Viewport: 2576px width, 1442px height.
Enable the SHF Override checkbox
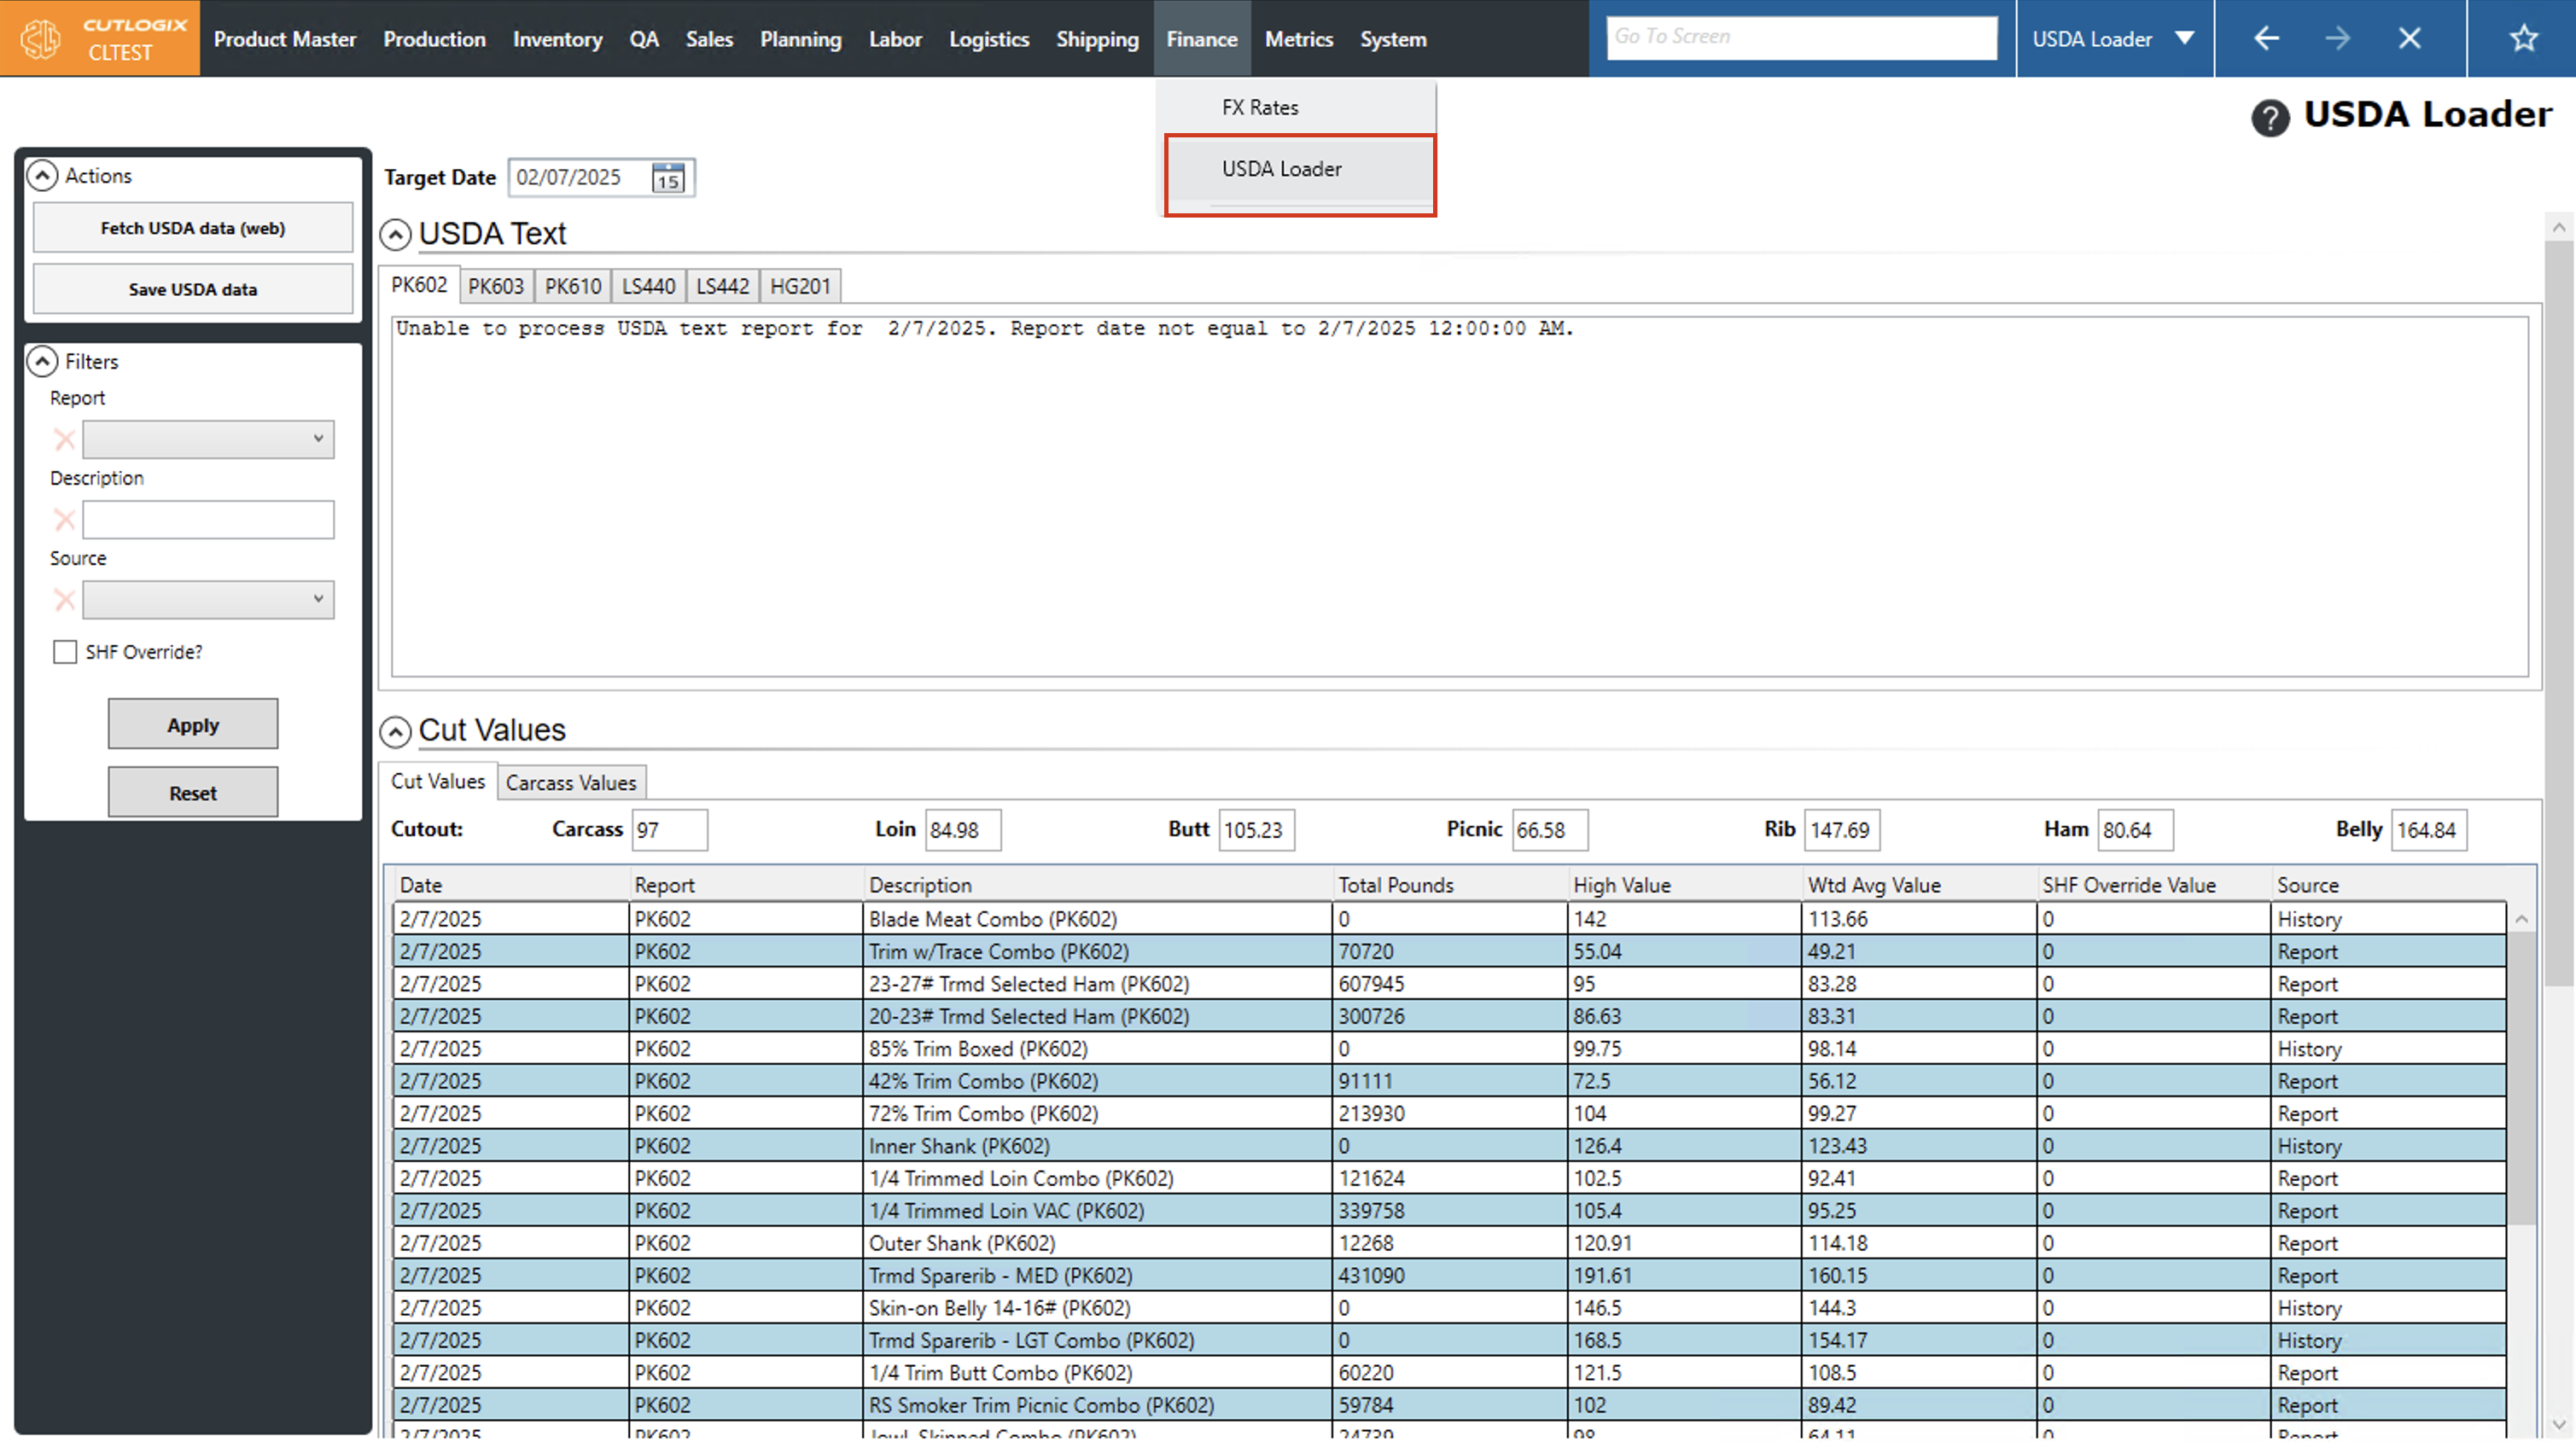click(65, 652)
